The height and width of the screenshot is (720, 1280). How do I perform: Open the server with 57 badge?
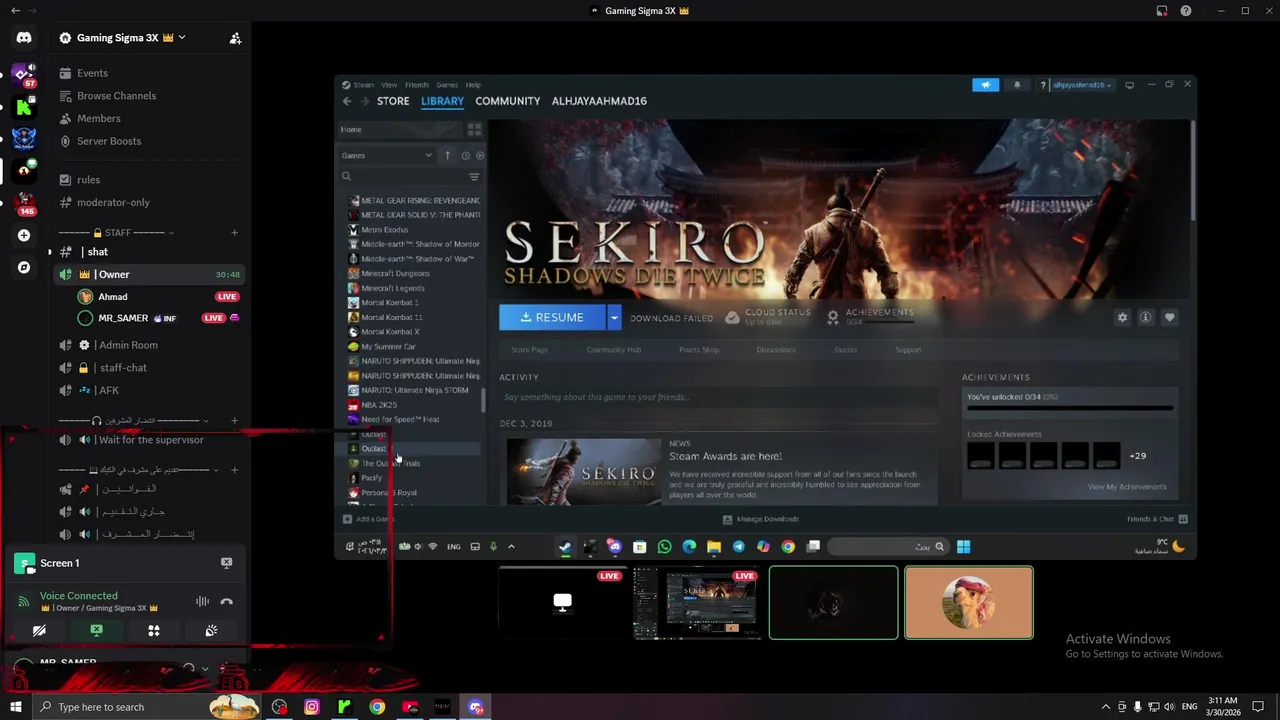[24, 74]
